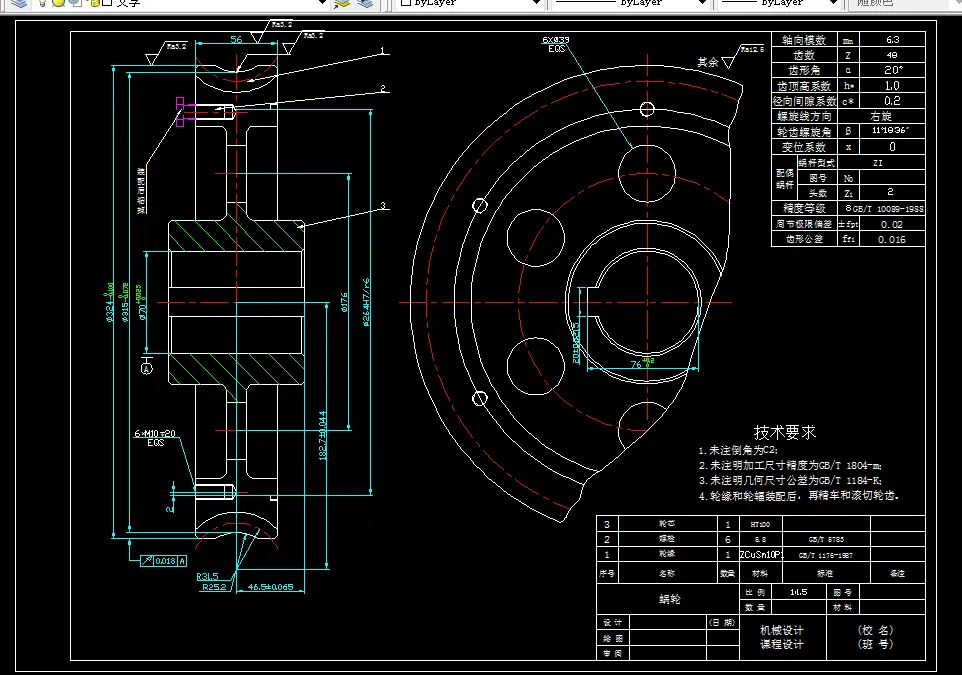
Task: Click the Layer Previous icon
Action: coord(364,3)
